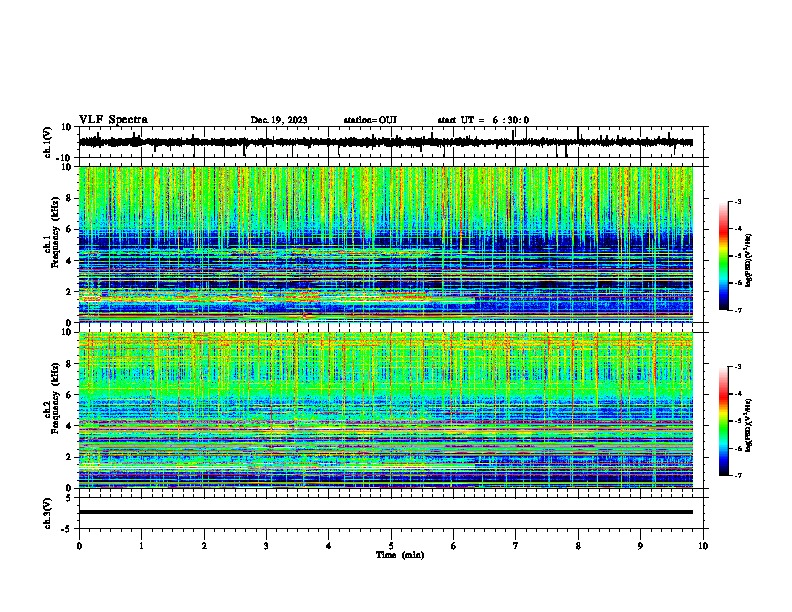Image resolution: width=792 pixels, height=612 pixels.
Task: Click the "10" tick on the Time axis
Action: (x=703, y=546)
